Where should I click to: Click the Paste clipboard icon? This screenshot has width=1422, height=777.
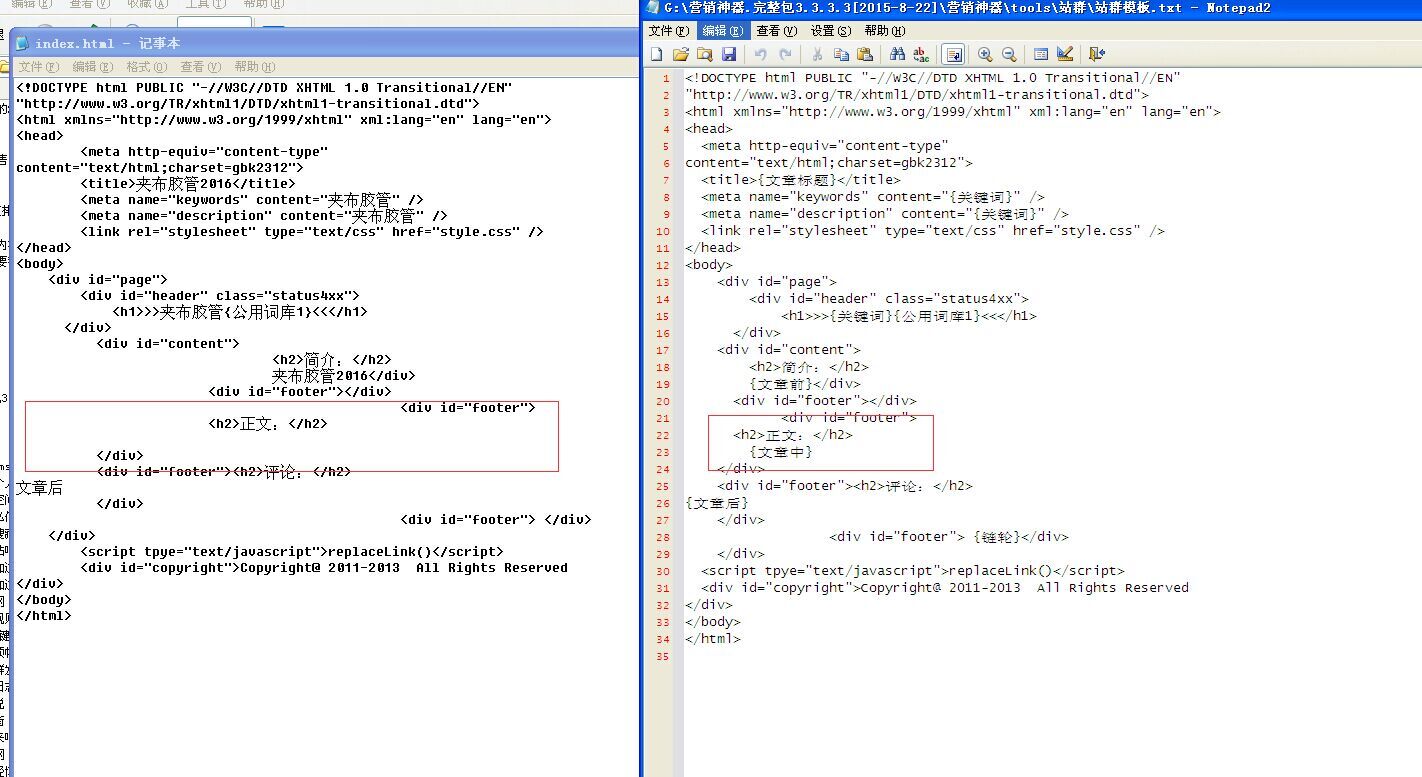[865, 54]
